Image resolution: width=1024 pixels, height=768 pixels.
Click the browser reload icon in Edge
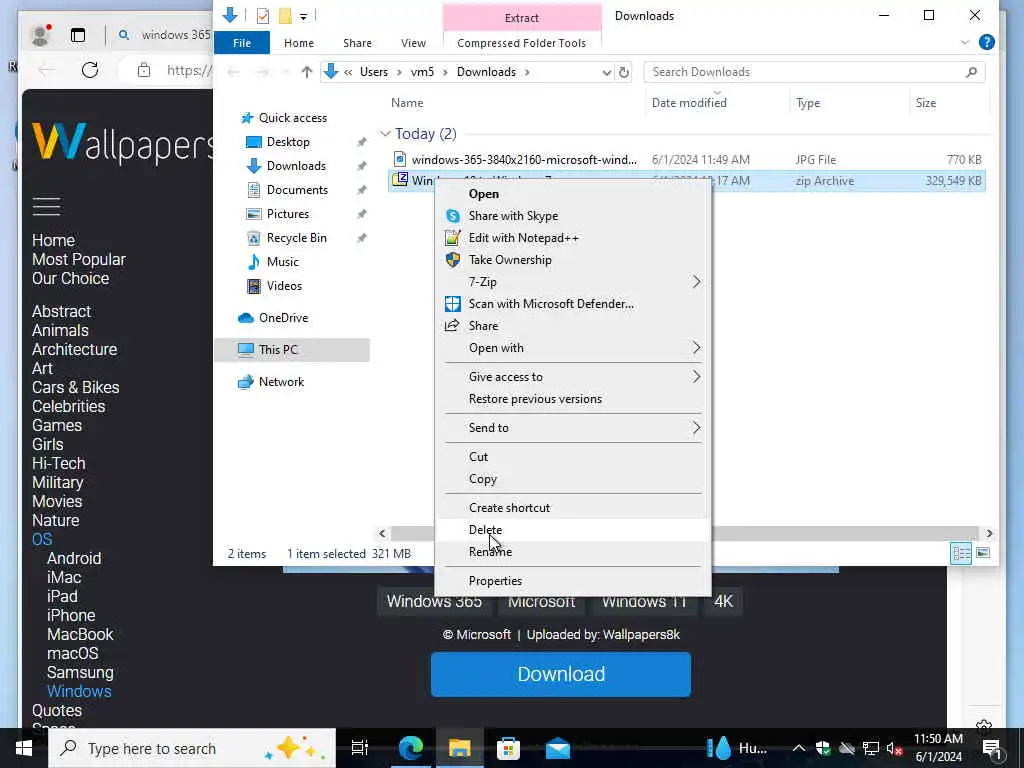pyautogui.click(x=90, y=70)
